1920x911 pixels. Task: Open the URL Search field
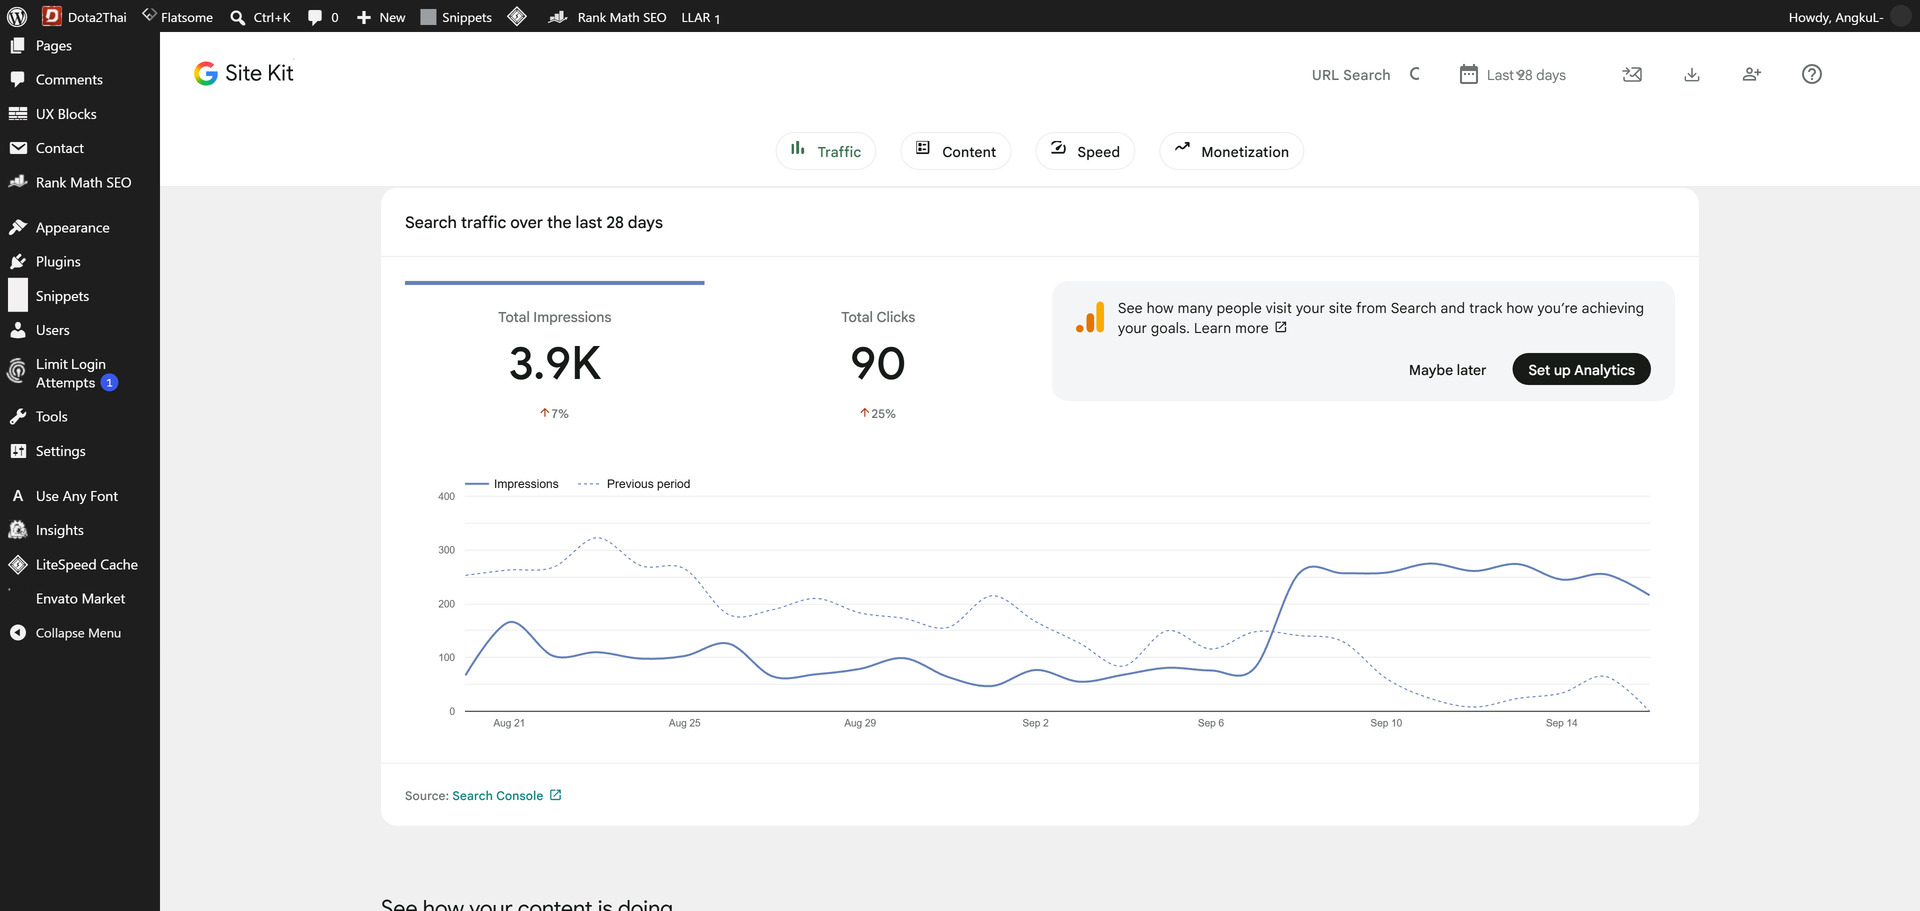click(x=1366, y=74)
